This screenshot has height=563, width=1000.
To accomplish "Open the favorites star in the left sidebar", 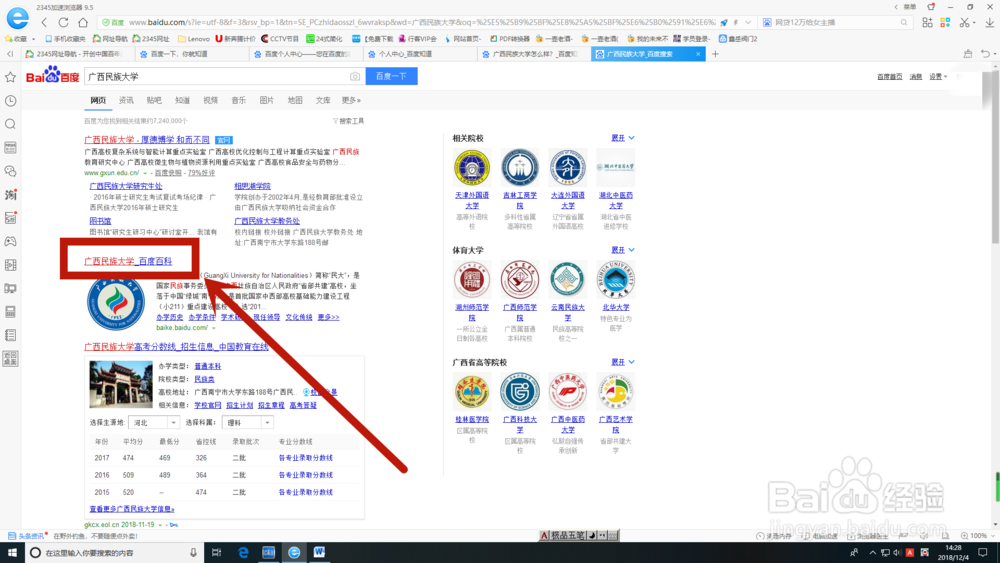I will (10, 77).
